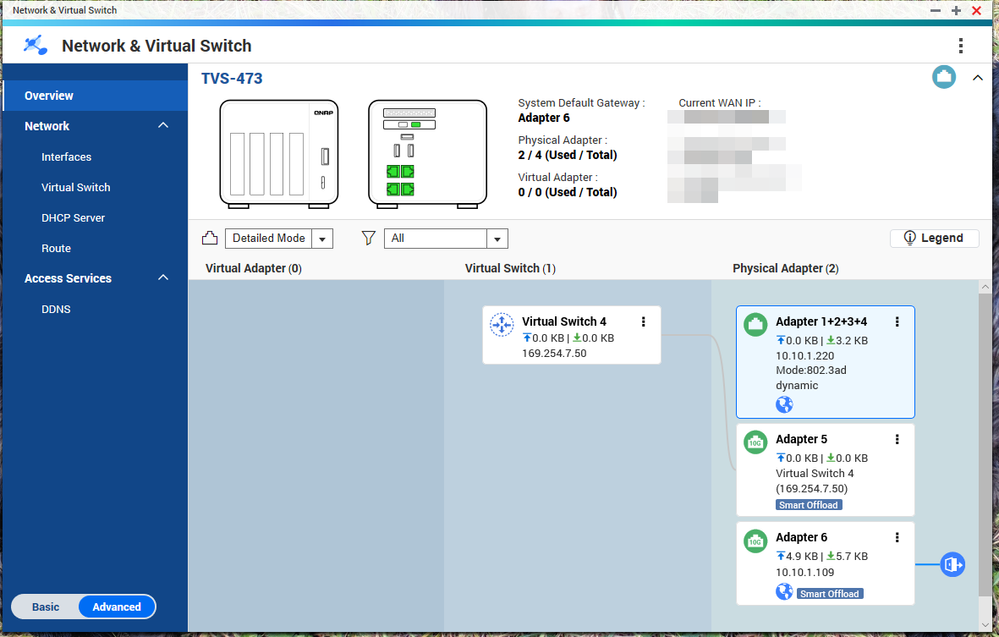
Task: Click the Legend button
Action: (934, 238)
